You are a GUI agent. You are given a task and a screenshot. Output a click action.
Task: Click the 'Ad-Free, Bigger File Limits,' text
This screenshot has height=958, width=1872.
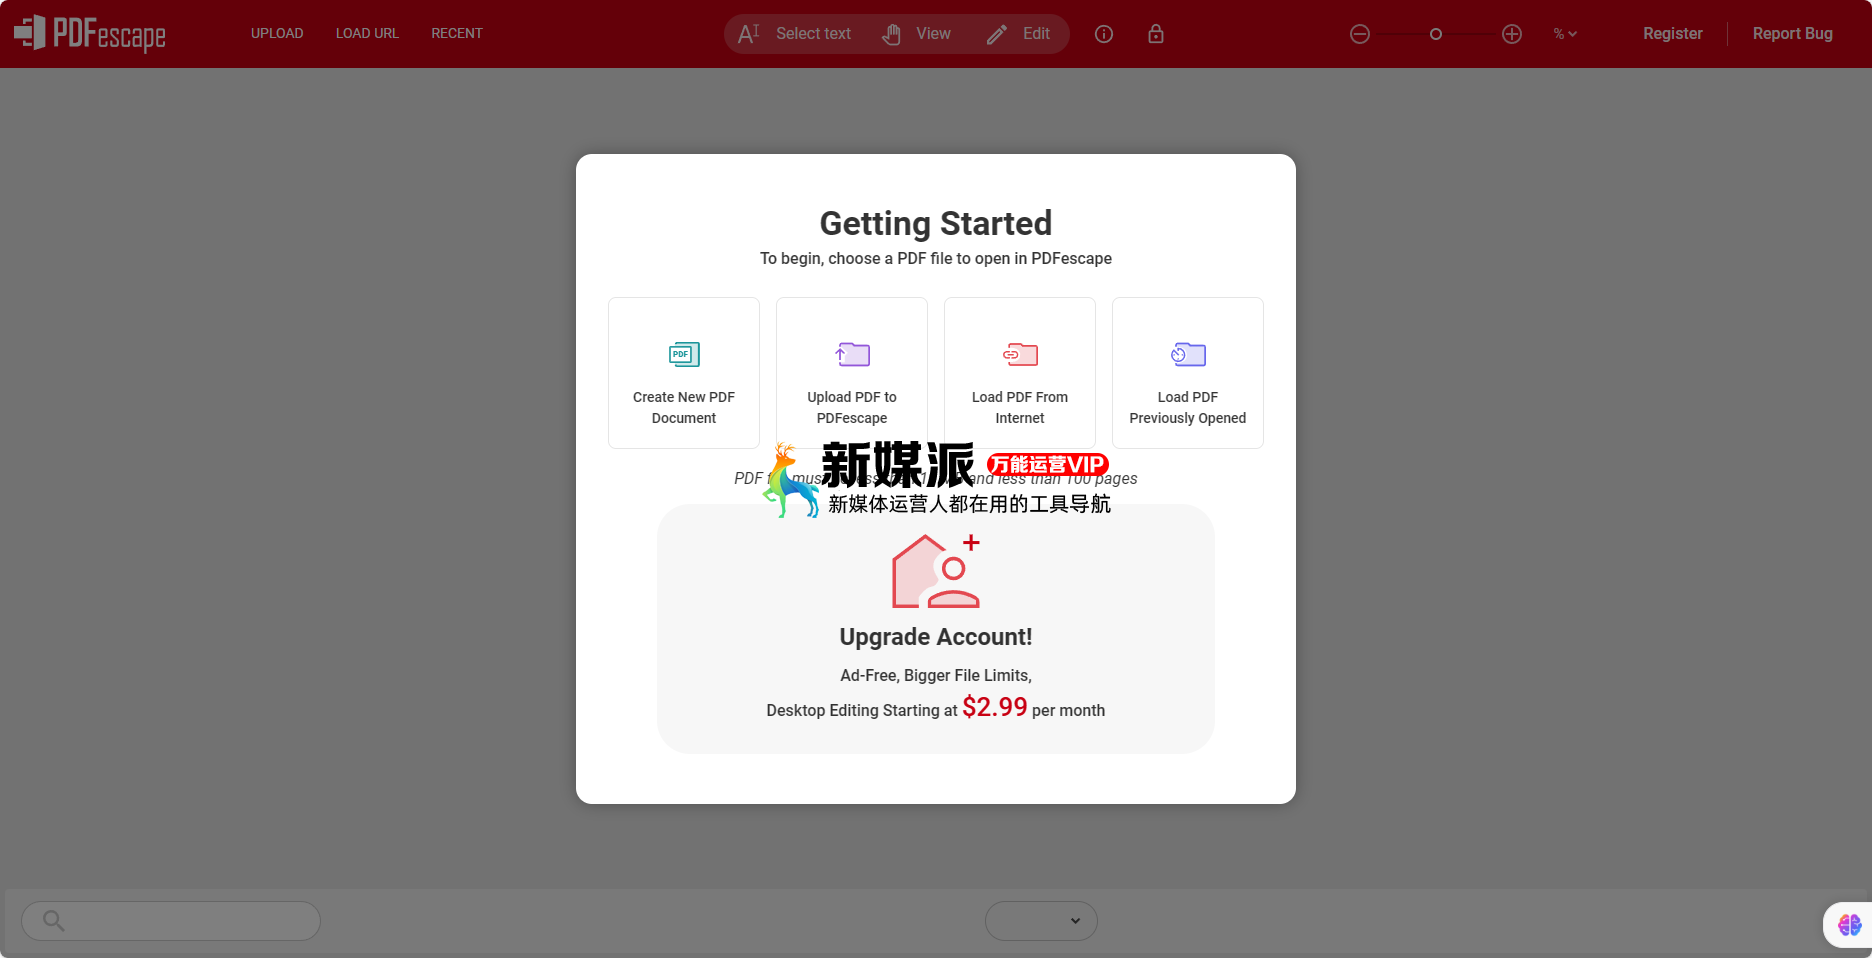pyautogui.click(x=936, y=675)
